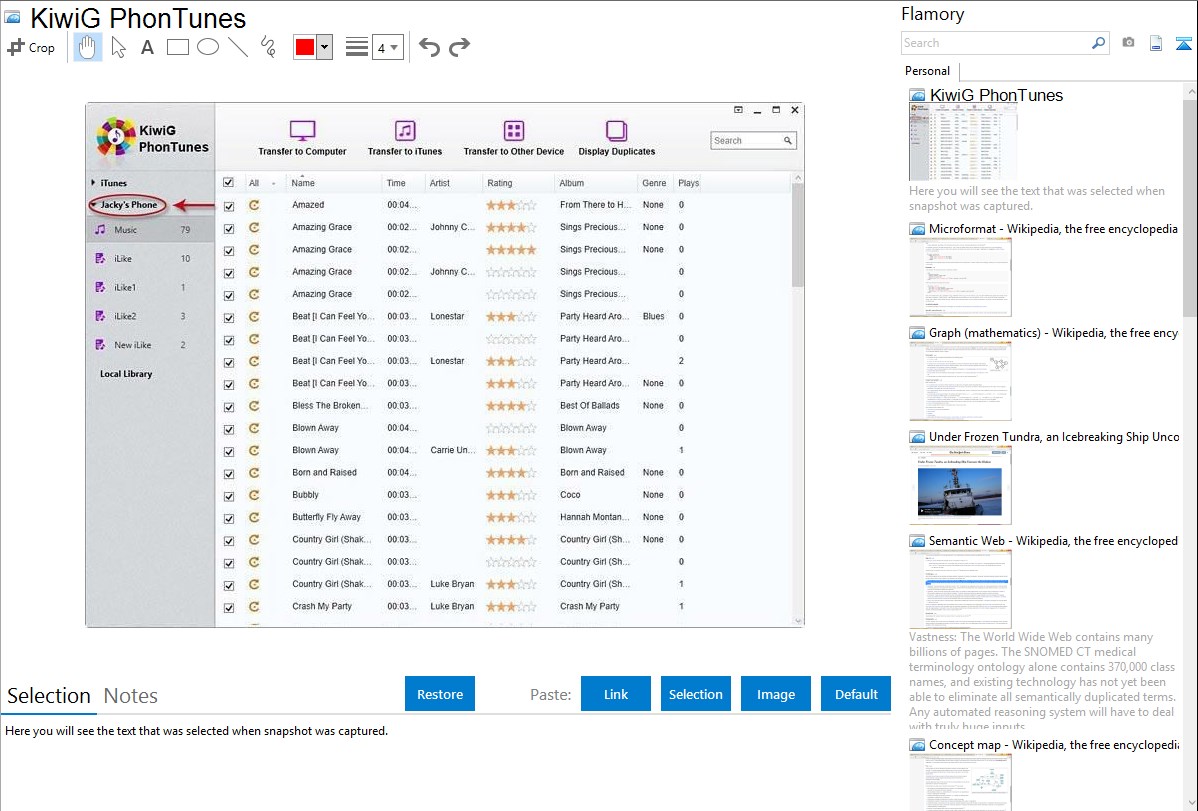Activate the hand pan tool
1198x811 pixels.
tap(88, 47)
